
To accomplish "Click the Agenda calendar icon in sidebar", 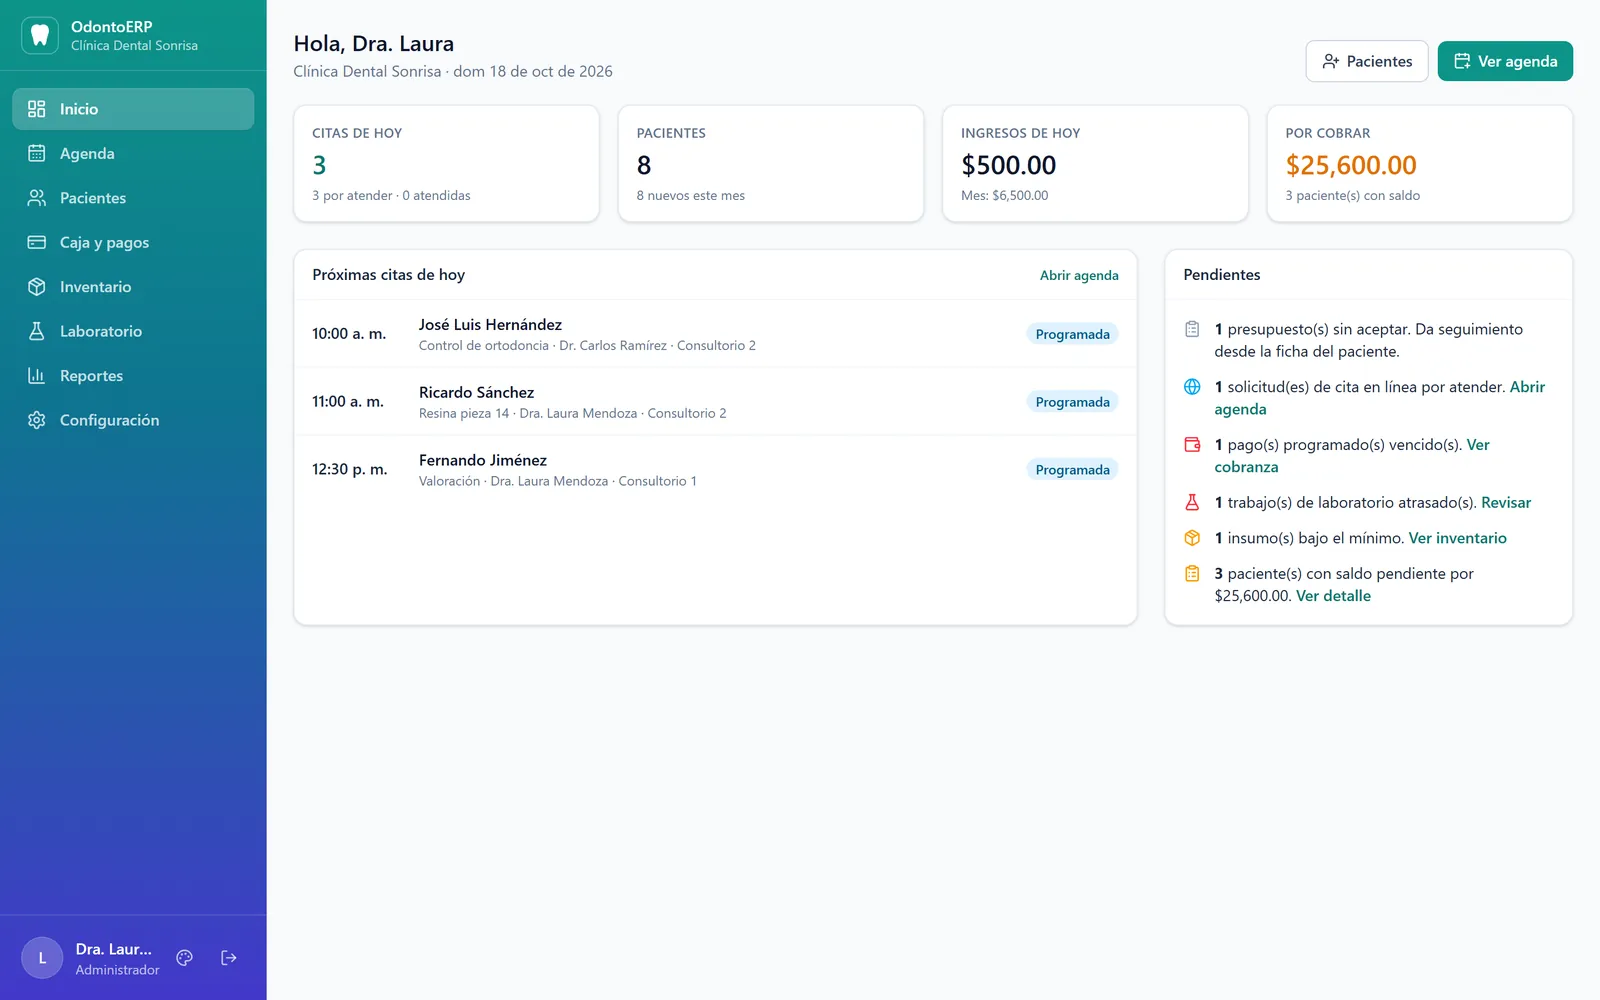I will click(x=37, y=153).
